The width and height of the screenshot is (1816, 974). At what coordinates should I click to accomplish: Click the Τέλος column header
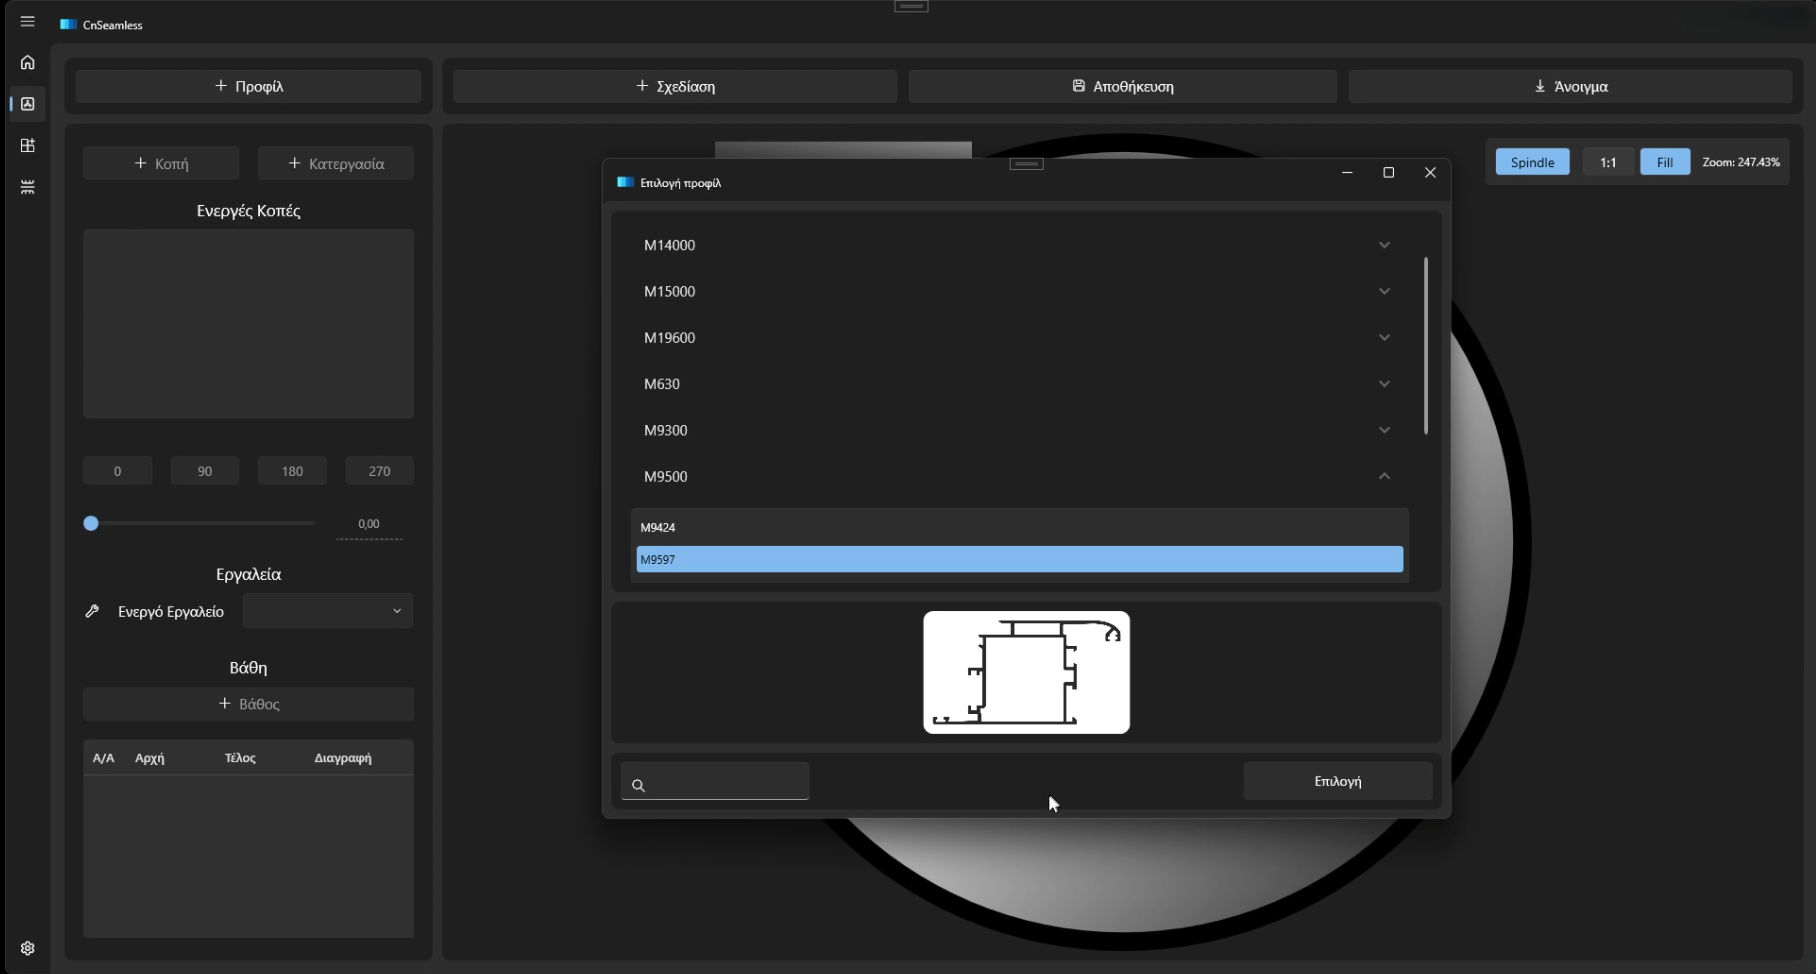(x=240, y=758)
